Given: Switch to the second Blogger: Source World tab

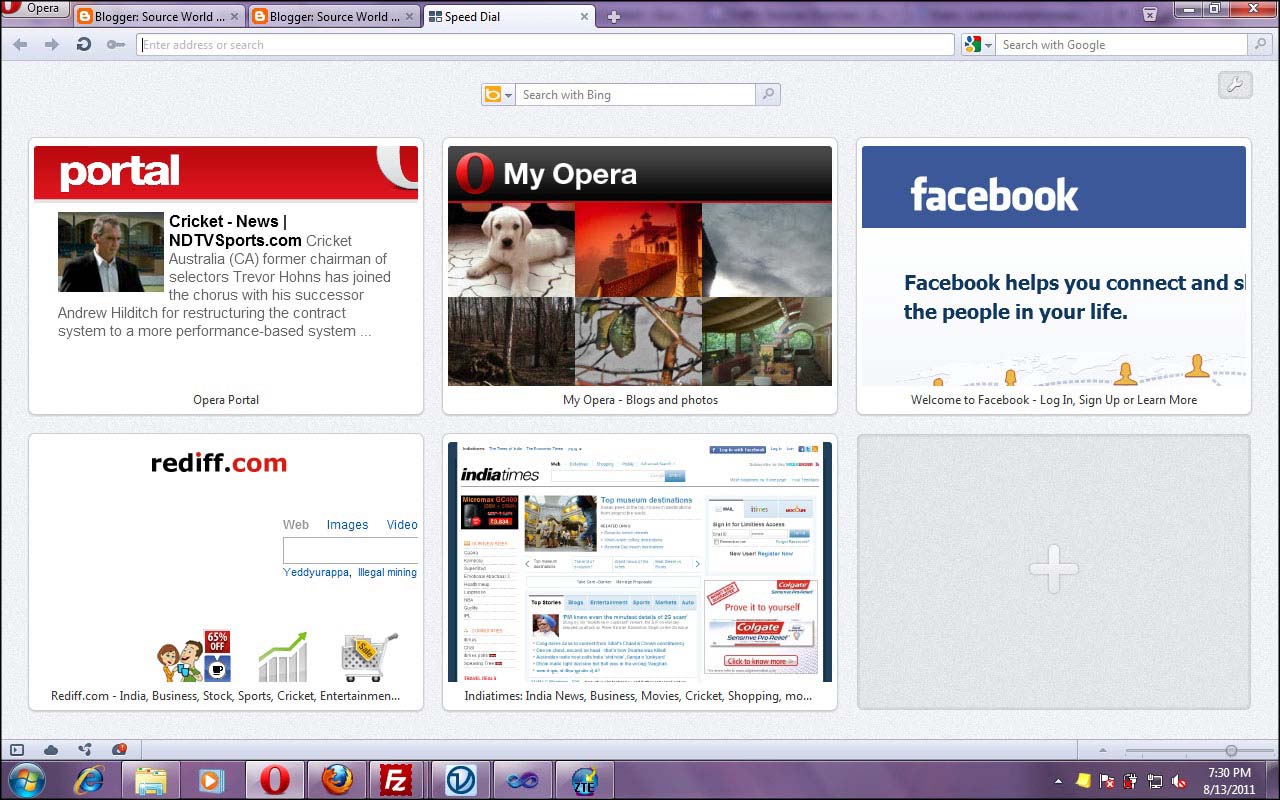Looking at the screenshot, I should (x=334, y=16).
